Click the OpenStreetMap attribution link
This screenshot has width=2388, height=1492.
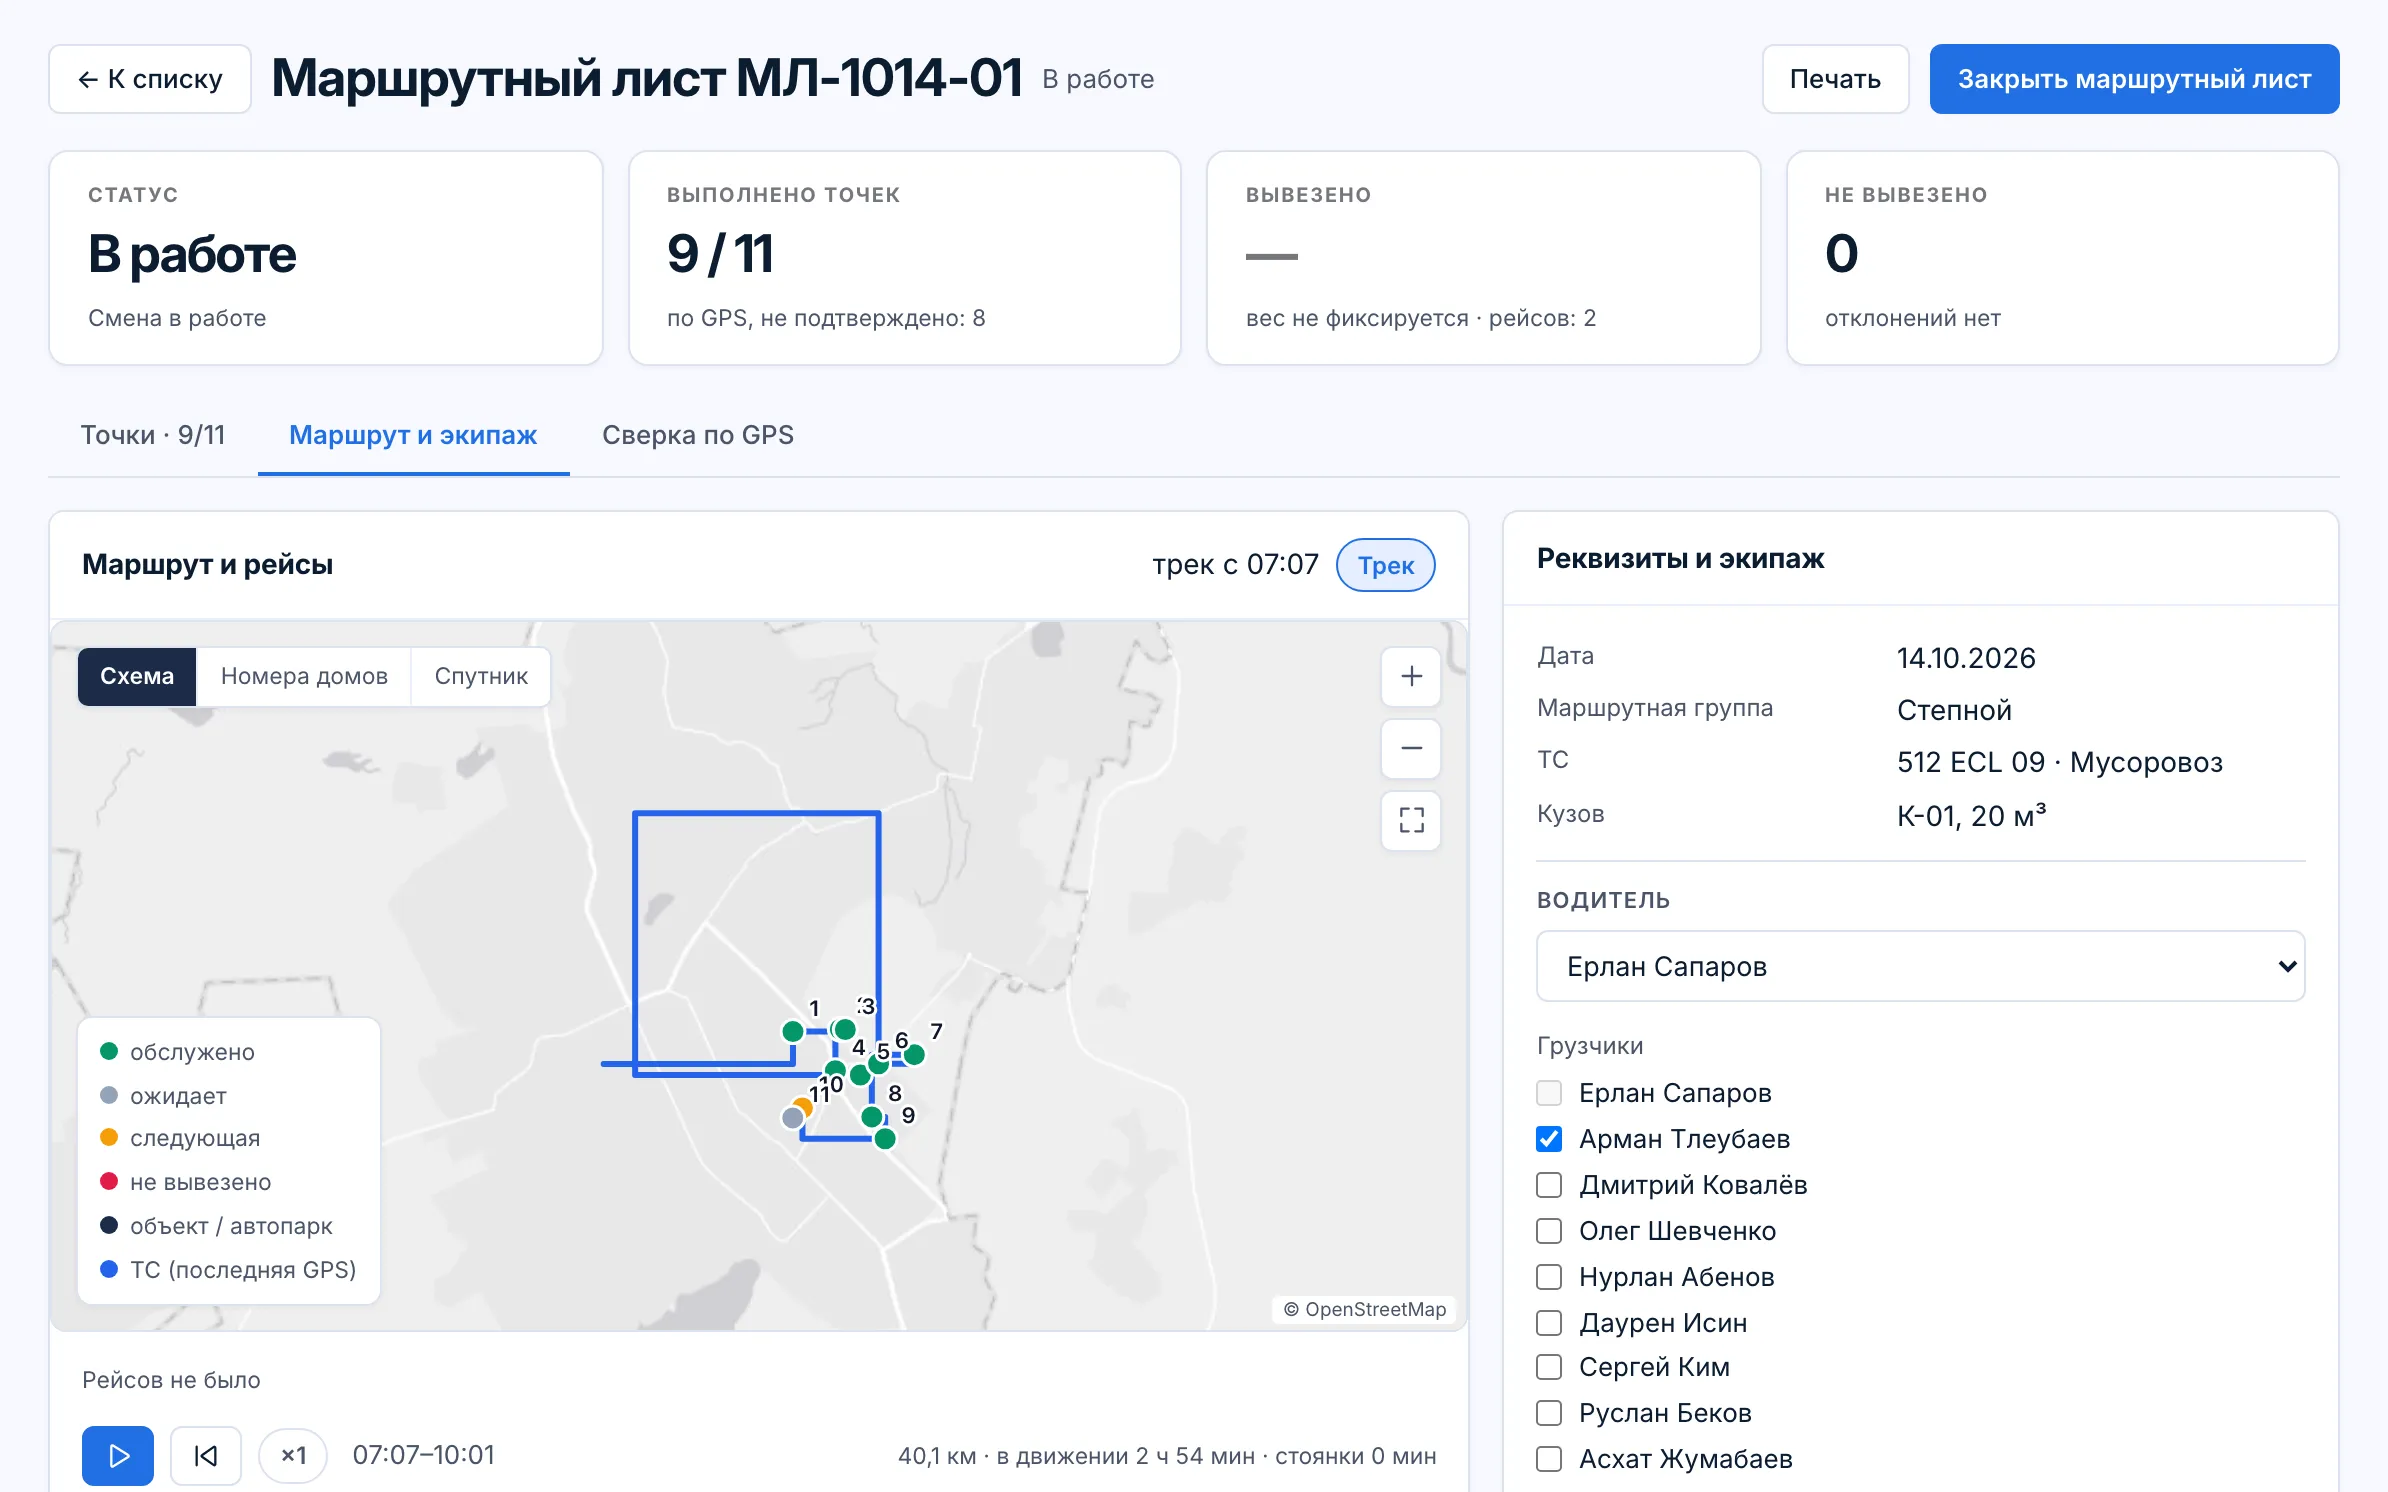(1365, 1309)
